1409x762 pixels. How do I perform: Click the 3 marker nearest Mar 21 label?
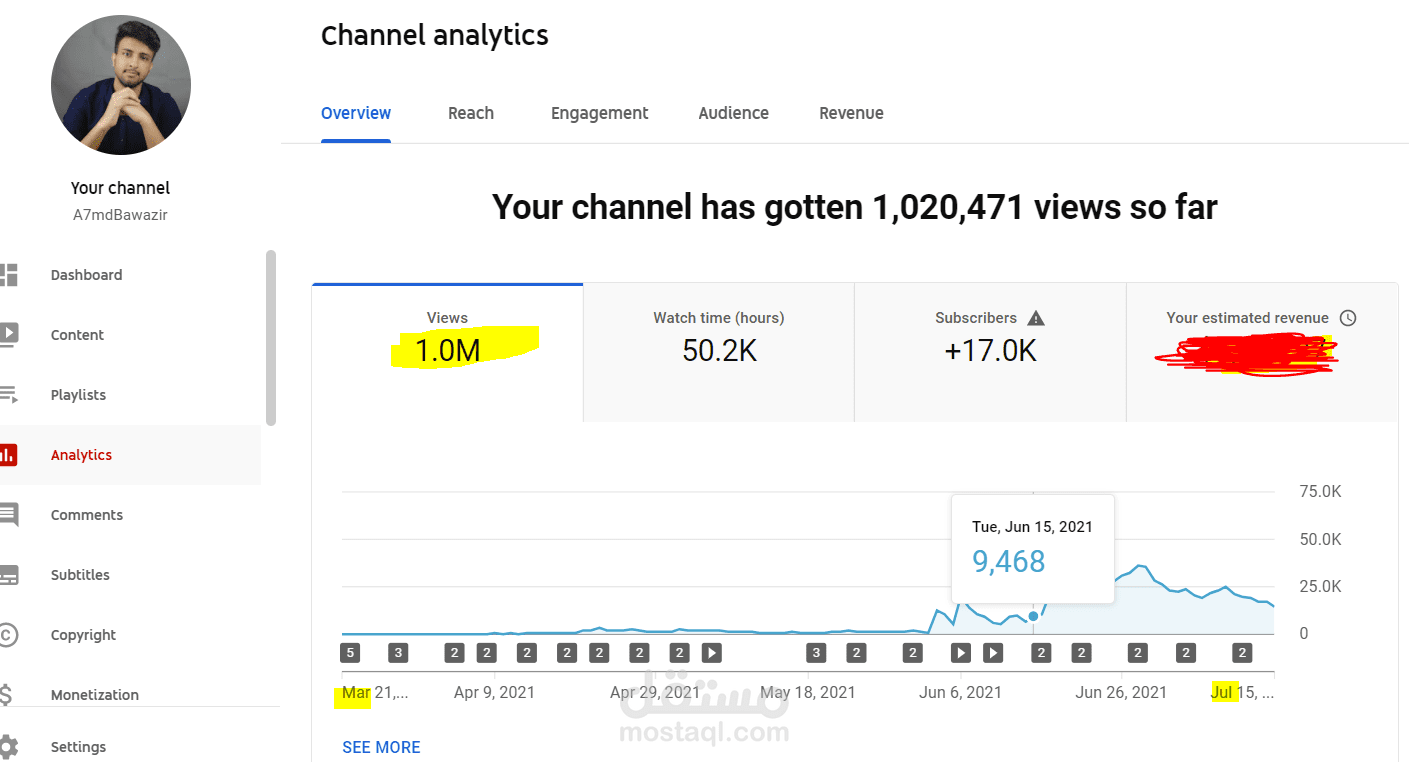point(398,653)
